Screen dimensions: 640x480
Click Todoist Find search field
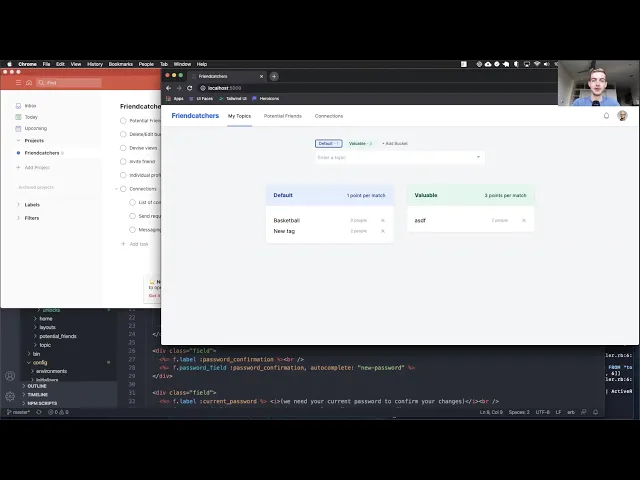[69, 82]
